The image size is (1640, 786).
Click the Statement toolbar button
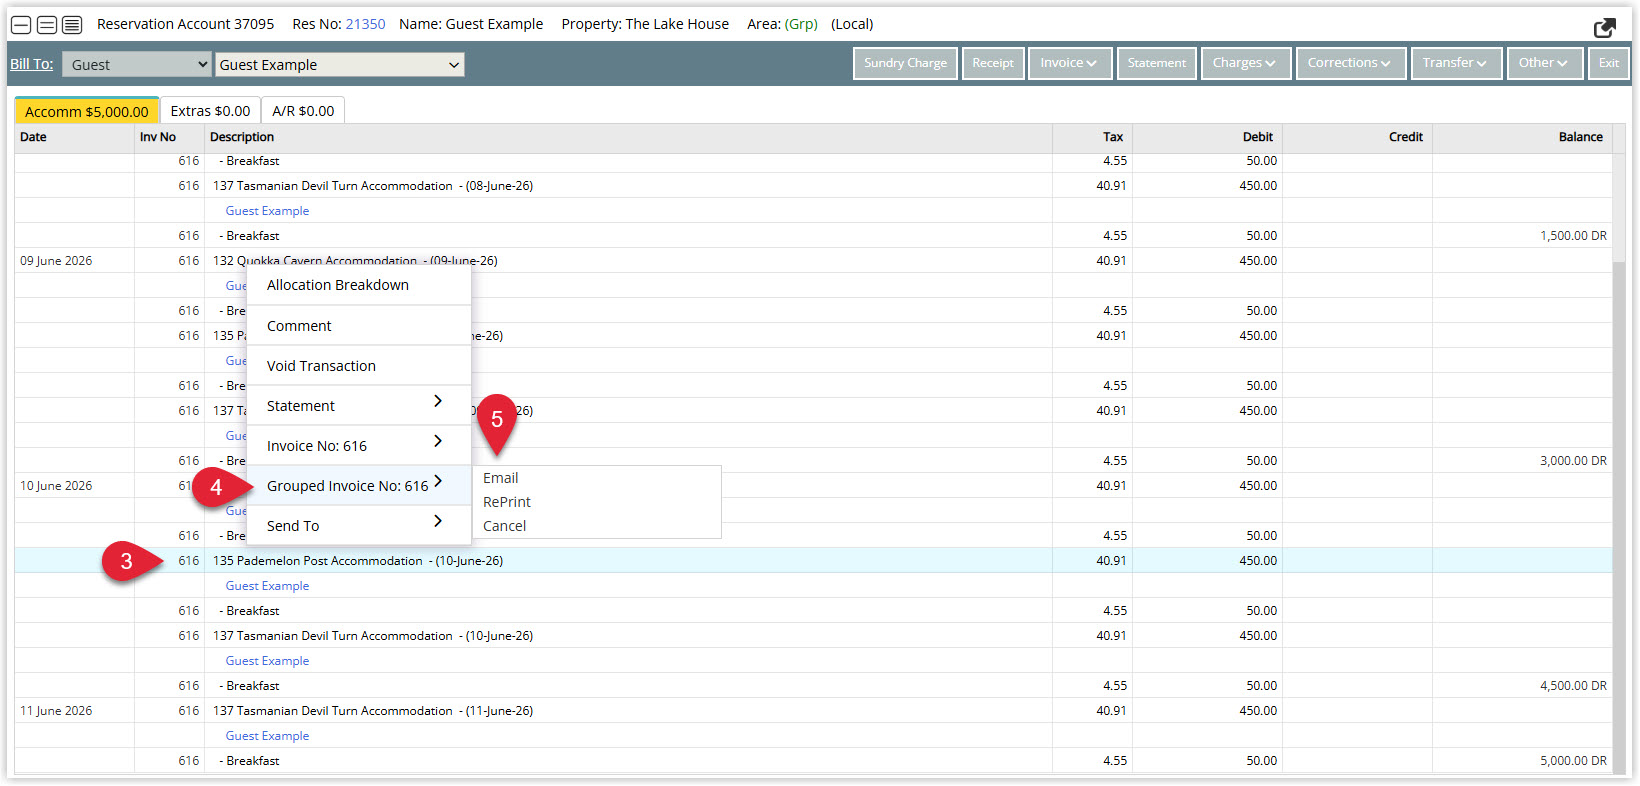point(1156,63)
